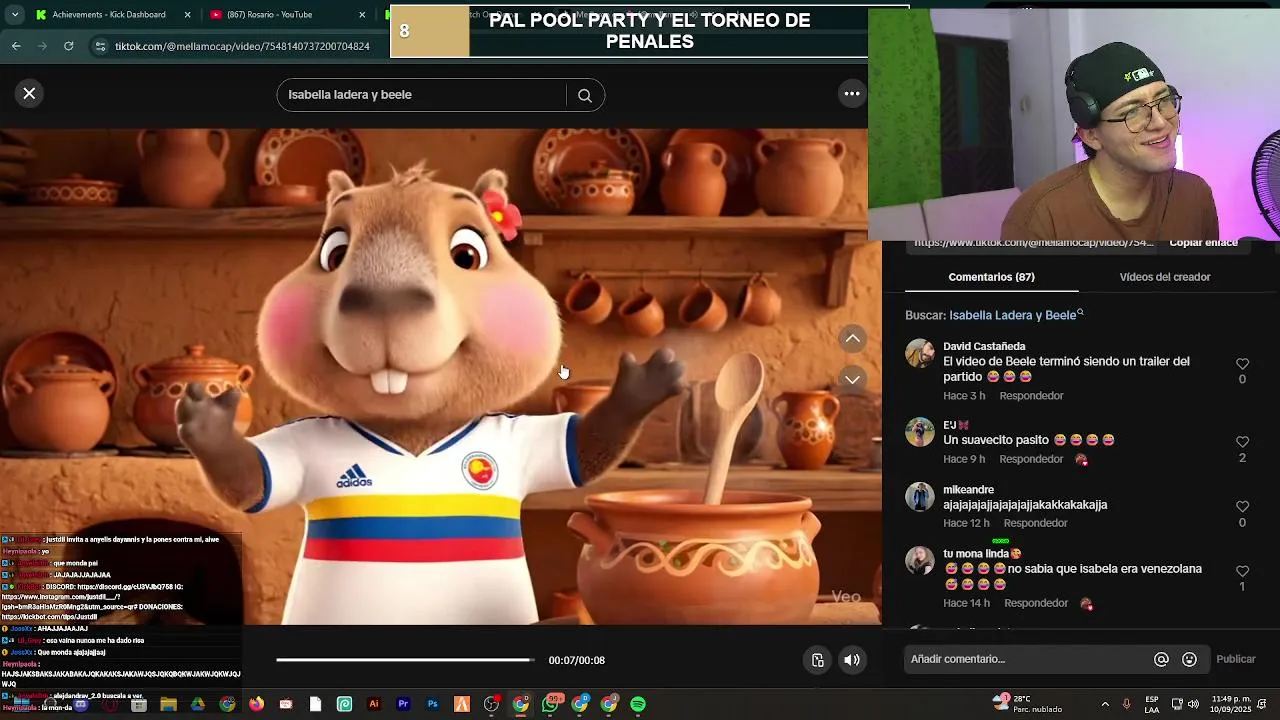Open the browser tab search dropdown
The image size is (1280, 720).
[x=14, y=15]
